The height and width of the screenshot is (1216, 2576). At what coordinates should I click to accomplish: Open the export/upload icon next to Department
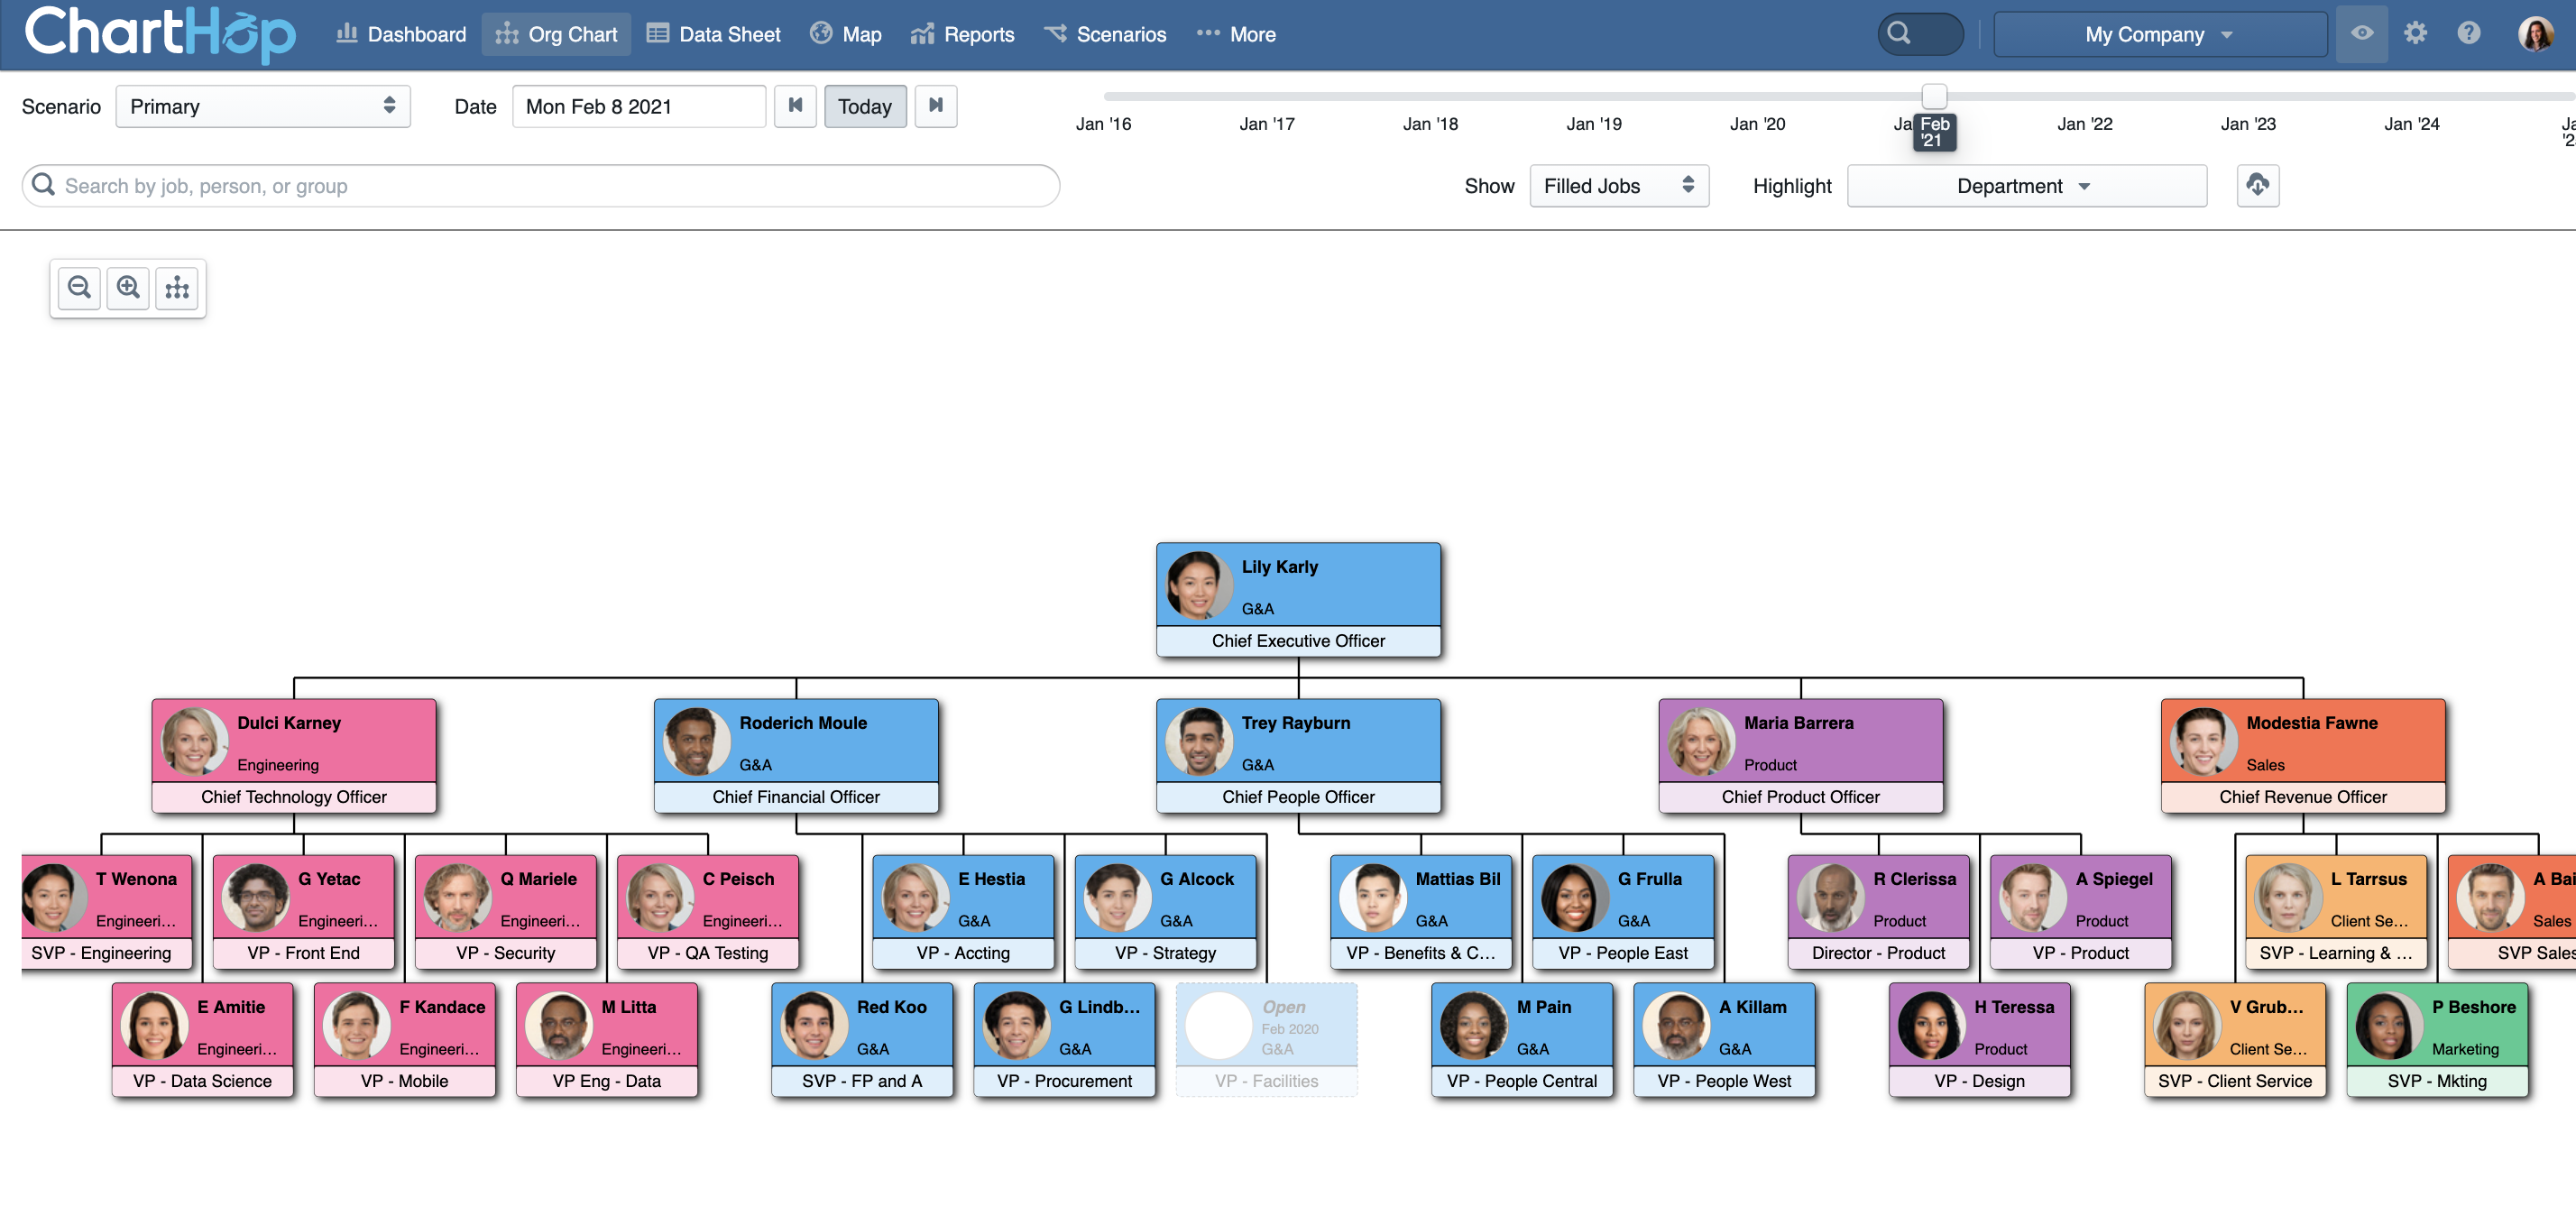coord(2258,185)
